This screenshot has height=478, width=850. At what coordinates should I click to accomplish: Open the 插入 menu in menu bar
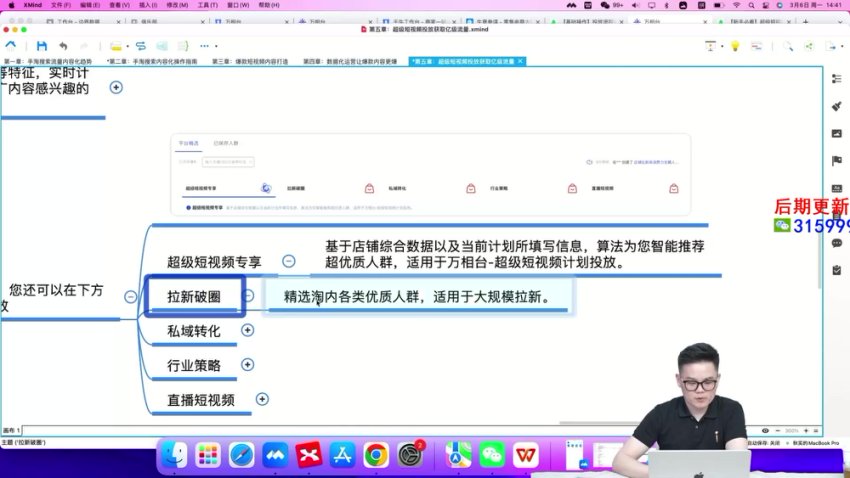147,5
